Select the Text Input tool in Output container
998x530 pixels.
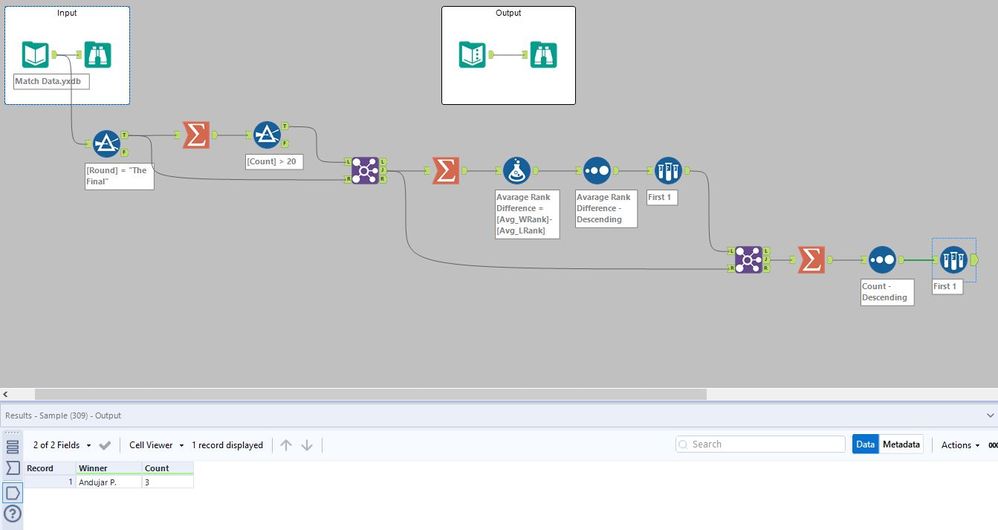tap(472, 55)
